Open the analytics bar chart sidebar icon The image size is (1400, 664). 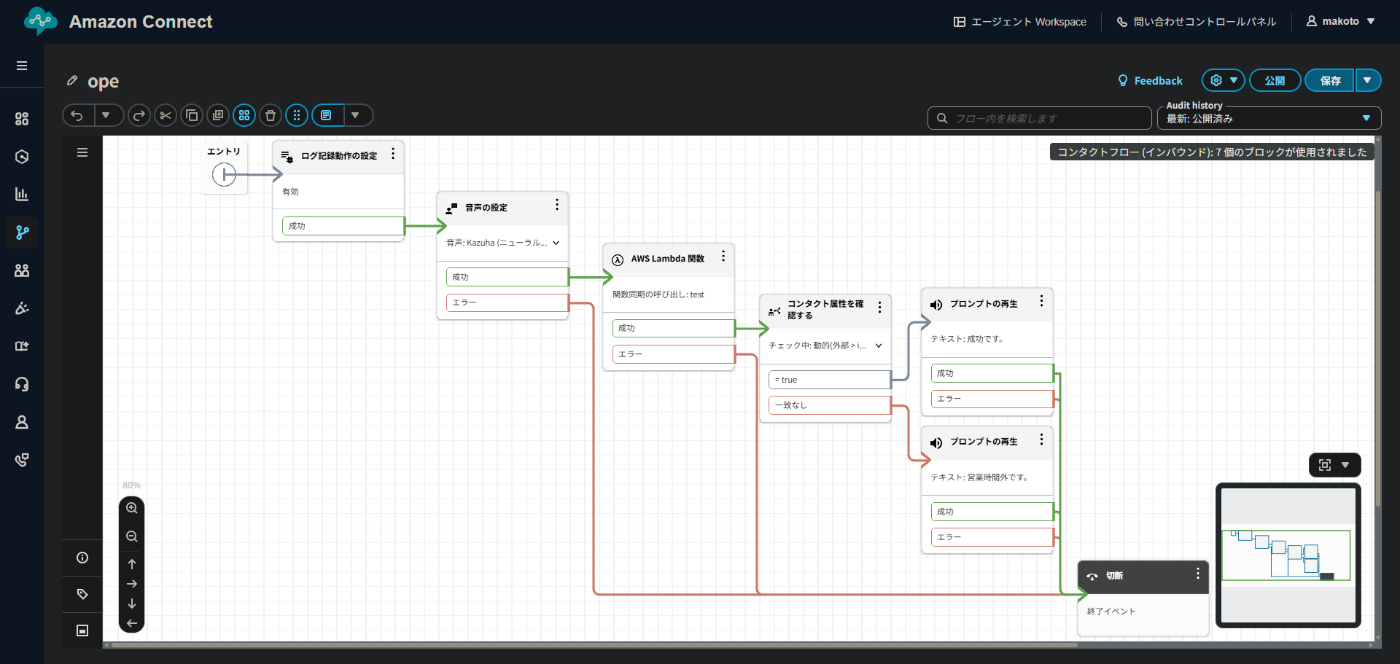[22, 194]
